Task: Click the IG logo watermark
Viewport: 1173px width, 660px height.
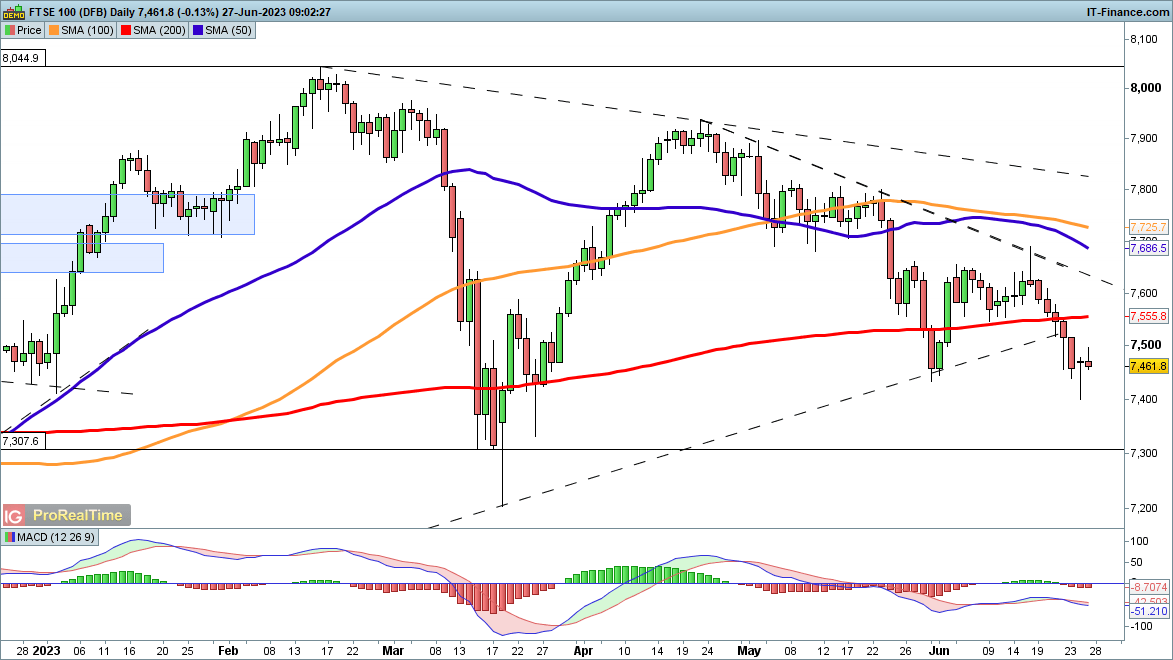Action: click(14, 516)
